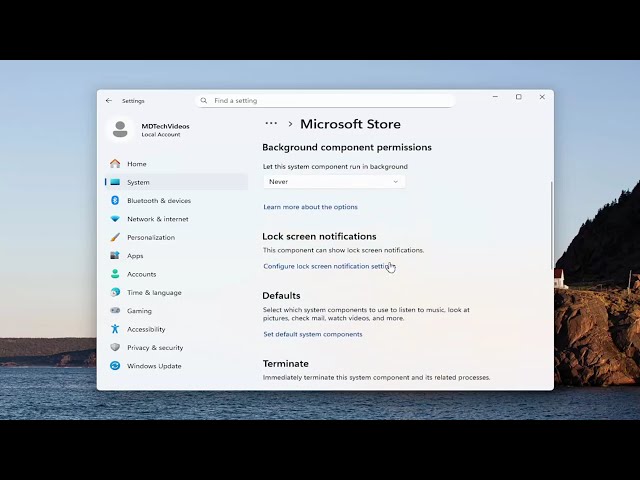Click Set default system components link

(313, 334)
